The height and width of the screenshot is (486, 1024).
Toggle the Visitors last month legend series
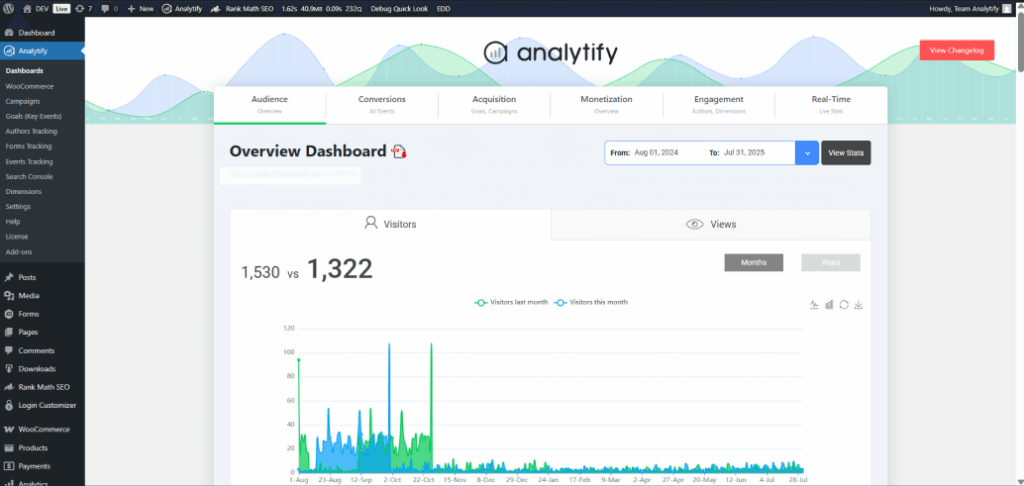(511, 302)
